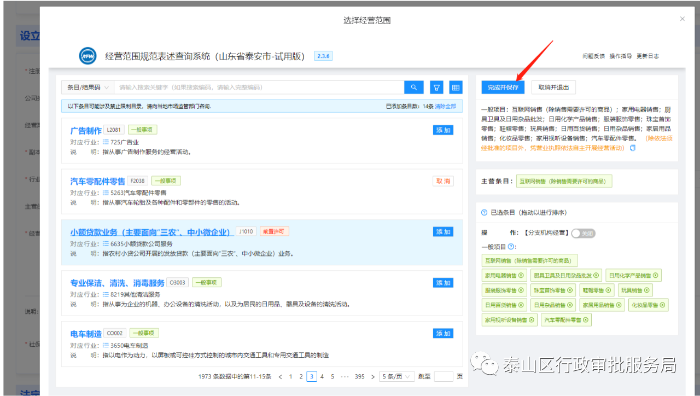700x396 pixels.
Task: Go to the next page arrow
Action: point(372,377)
